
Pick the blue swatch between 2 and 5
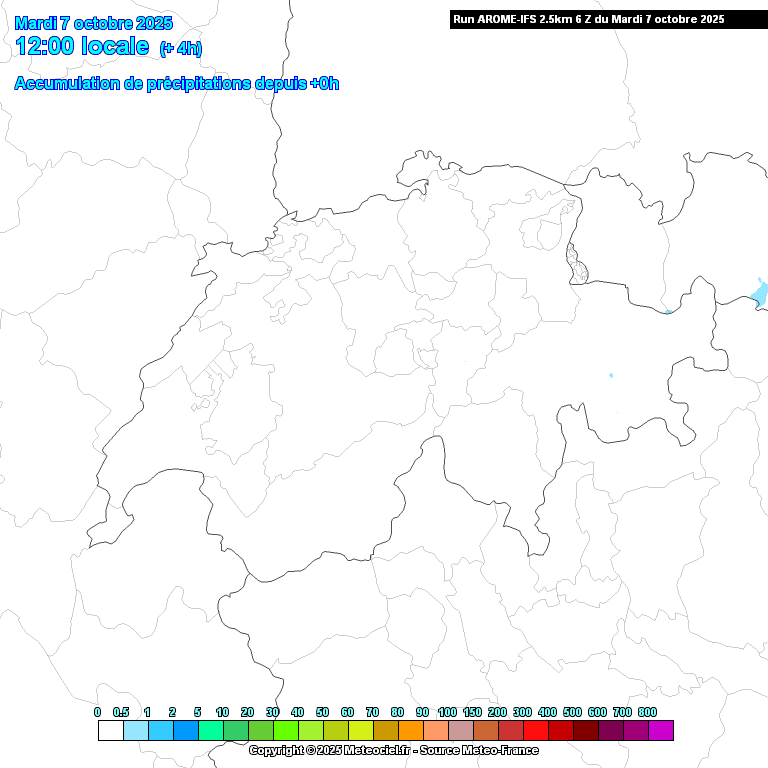185,731
